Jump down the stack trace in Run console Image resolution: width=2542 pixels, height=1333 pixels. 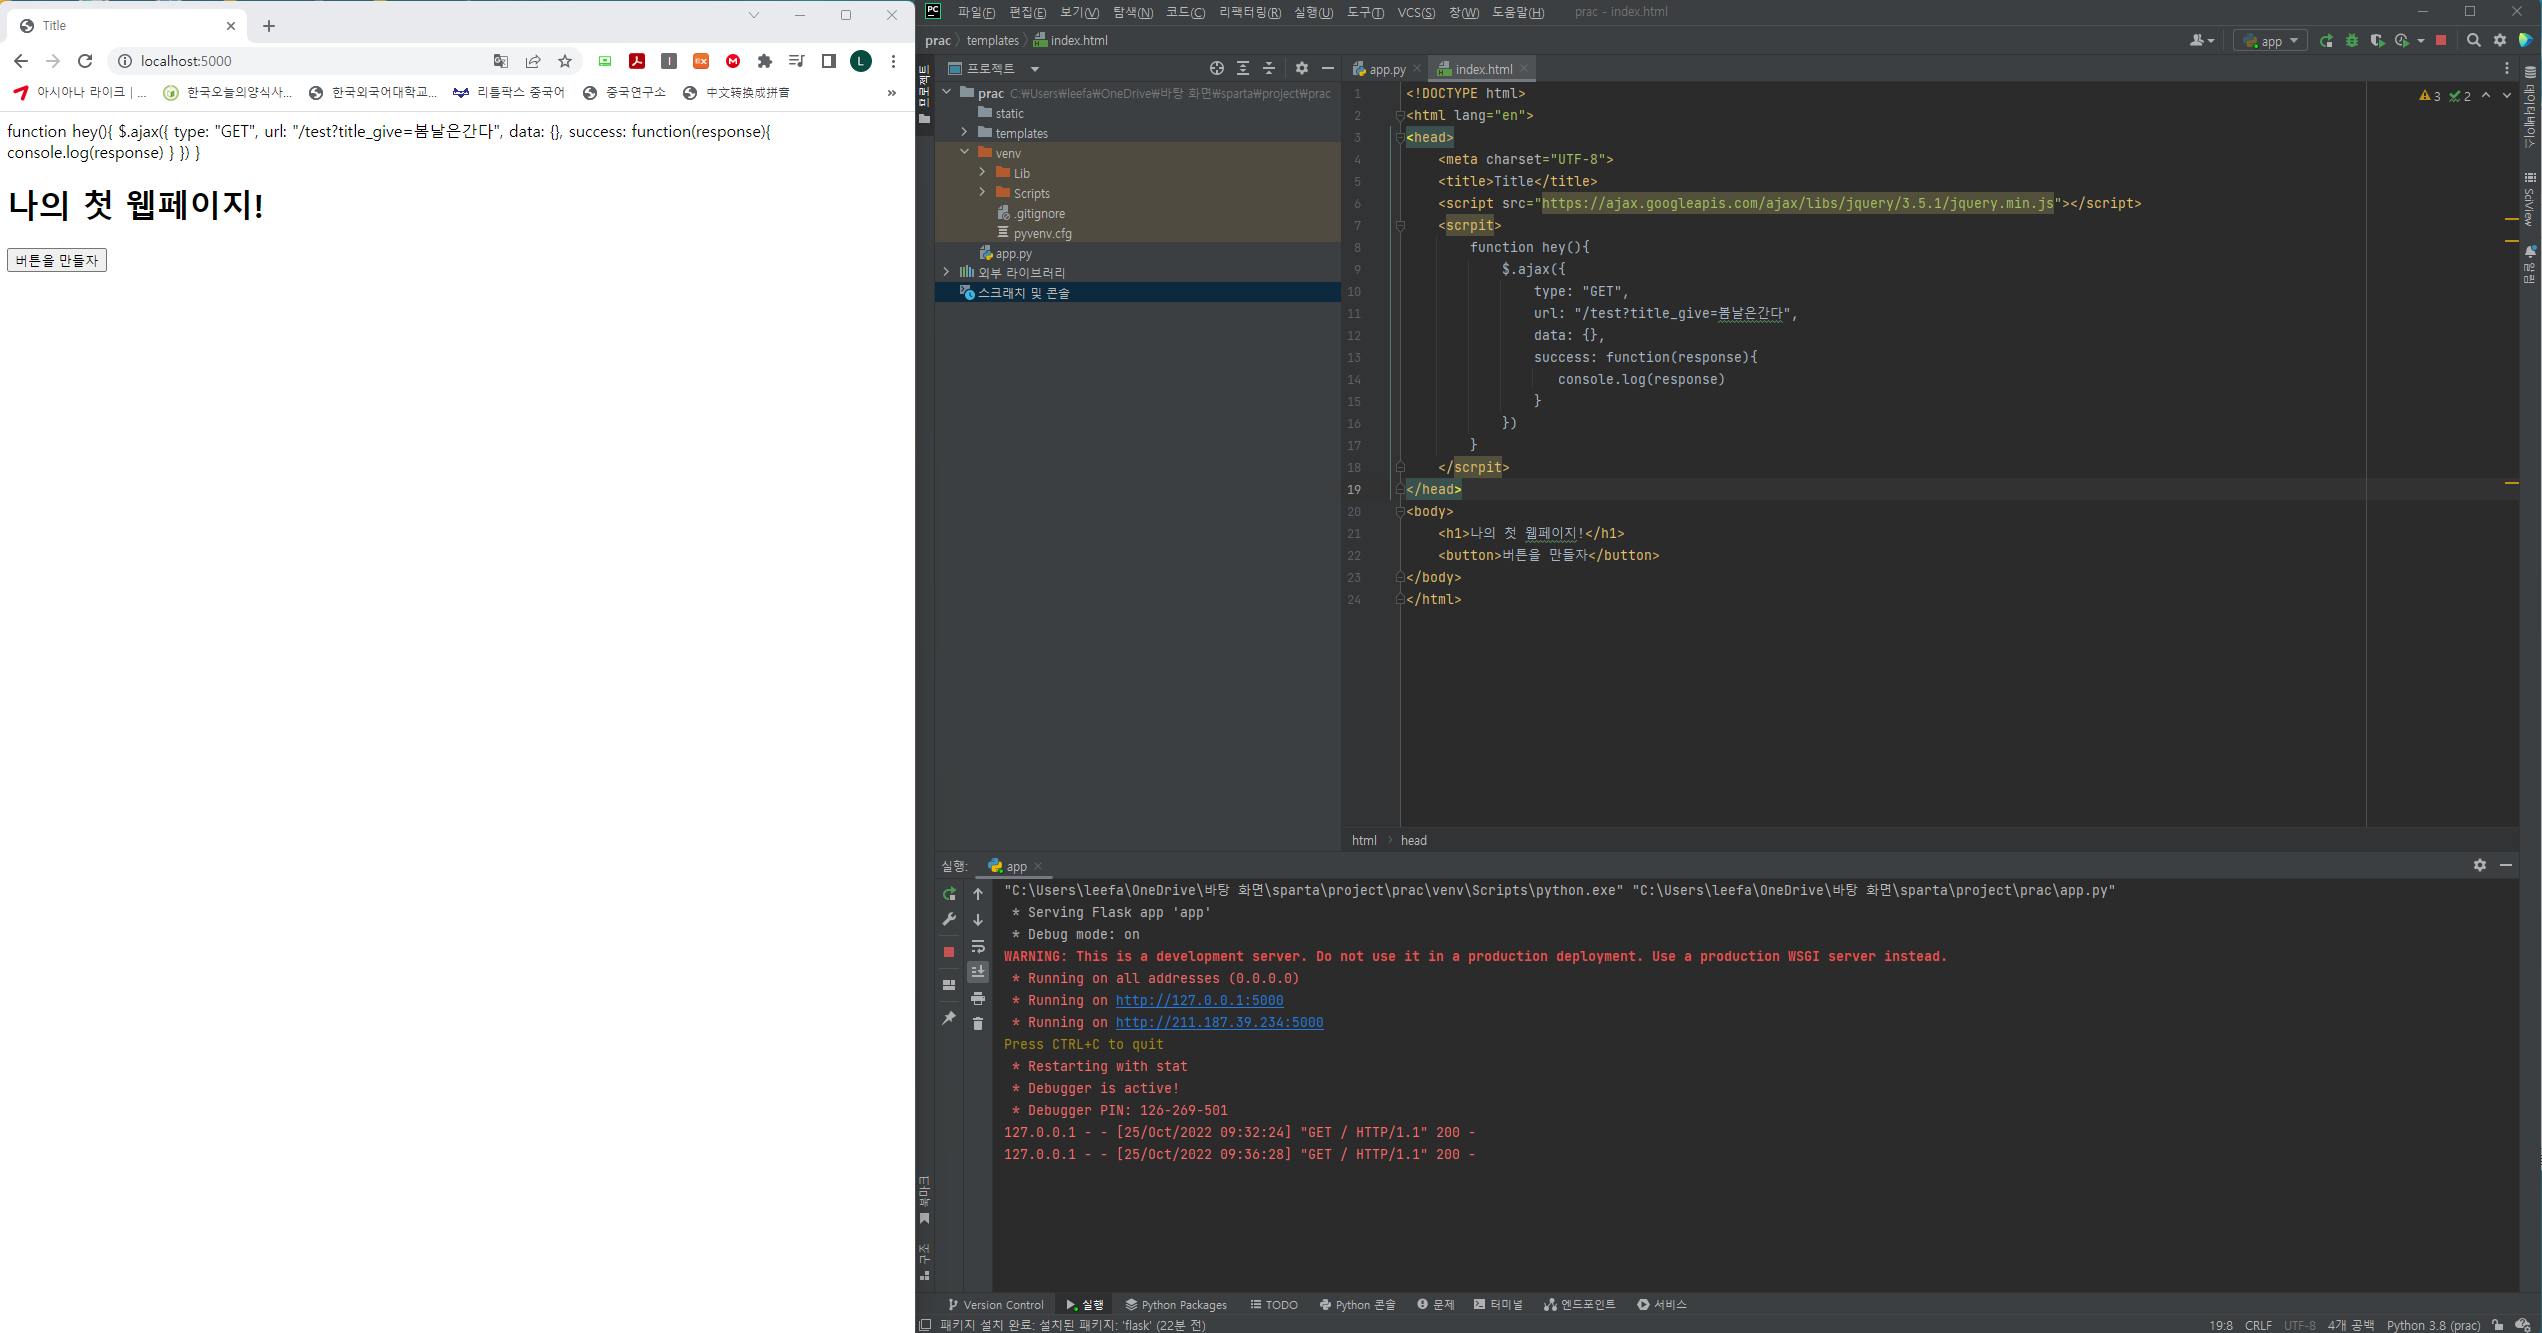pos(978,920)
